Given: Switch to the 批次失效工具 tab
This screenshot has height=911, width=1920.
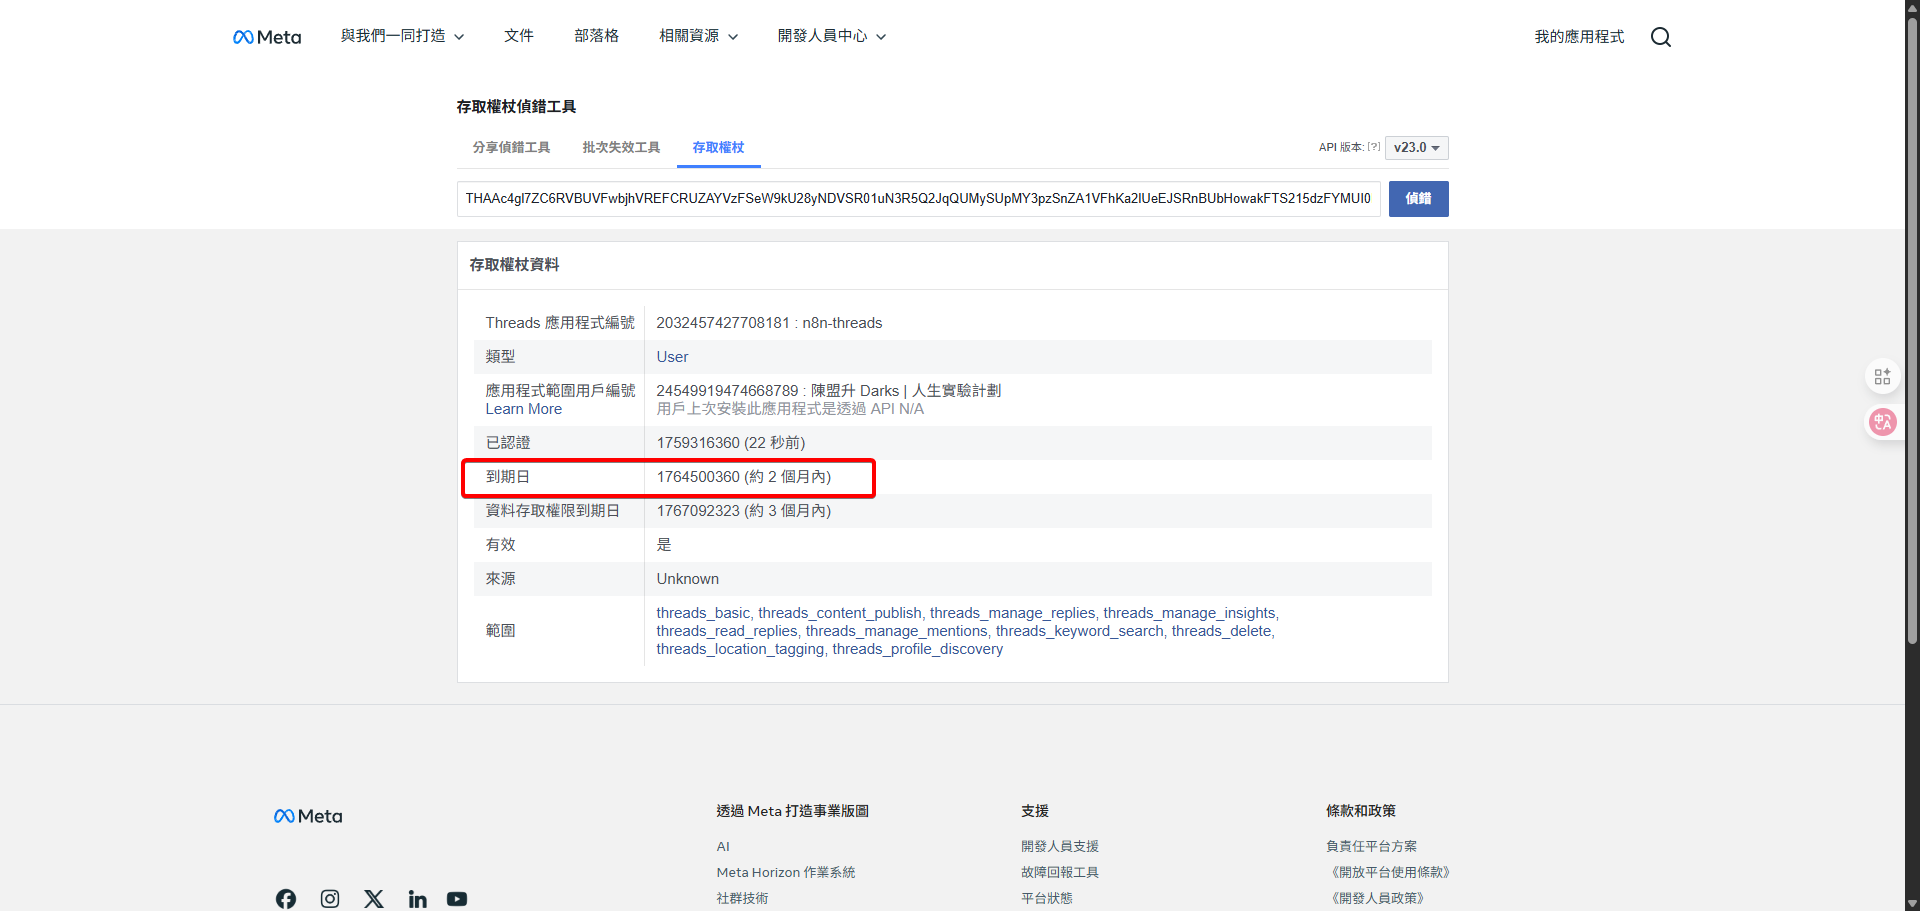Looking at the screenshot, I should coord(620,147).
